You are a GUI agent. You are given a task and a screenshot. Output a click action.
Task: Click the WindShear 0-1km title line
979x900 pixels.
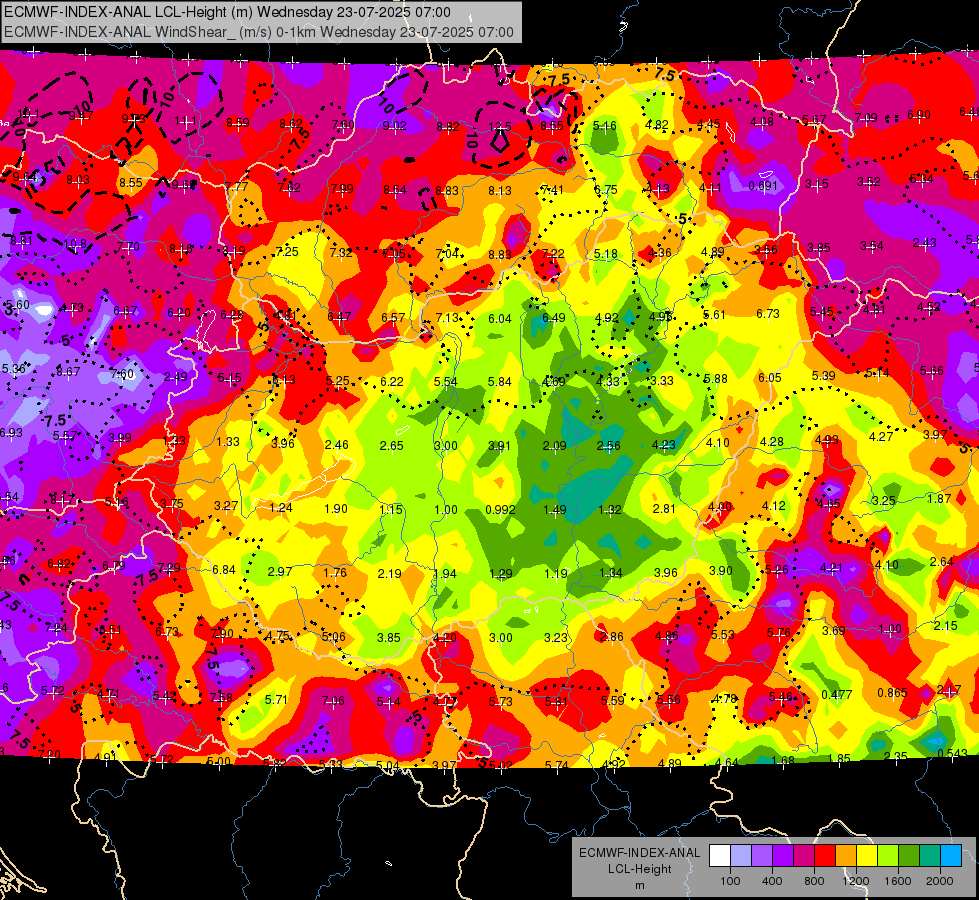click(258, 32)
